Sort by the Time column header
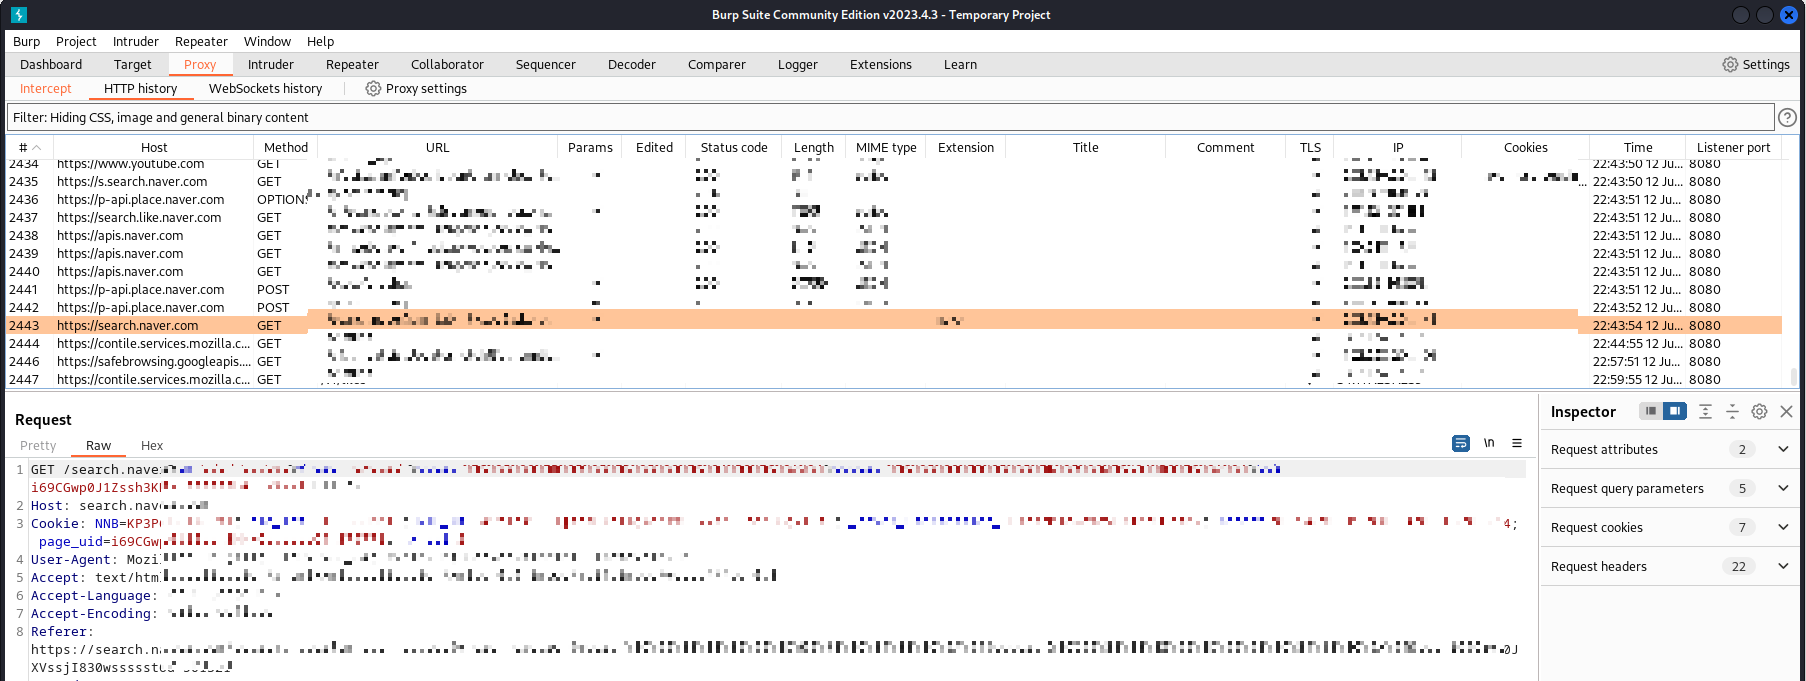This screenshot has width=1806, height=681. pyautogui.click(x=1638, y=148)
